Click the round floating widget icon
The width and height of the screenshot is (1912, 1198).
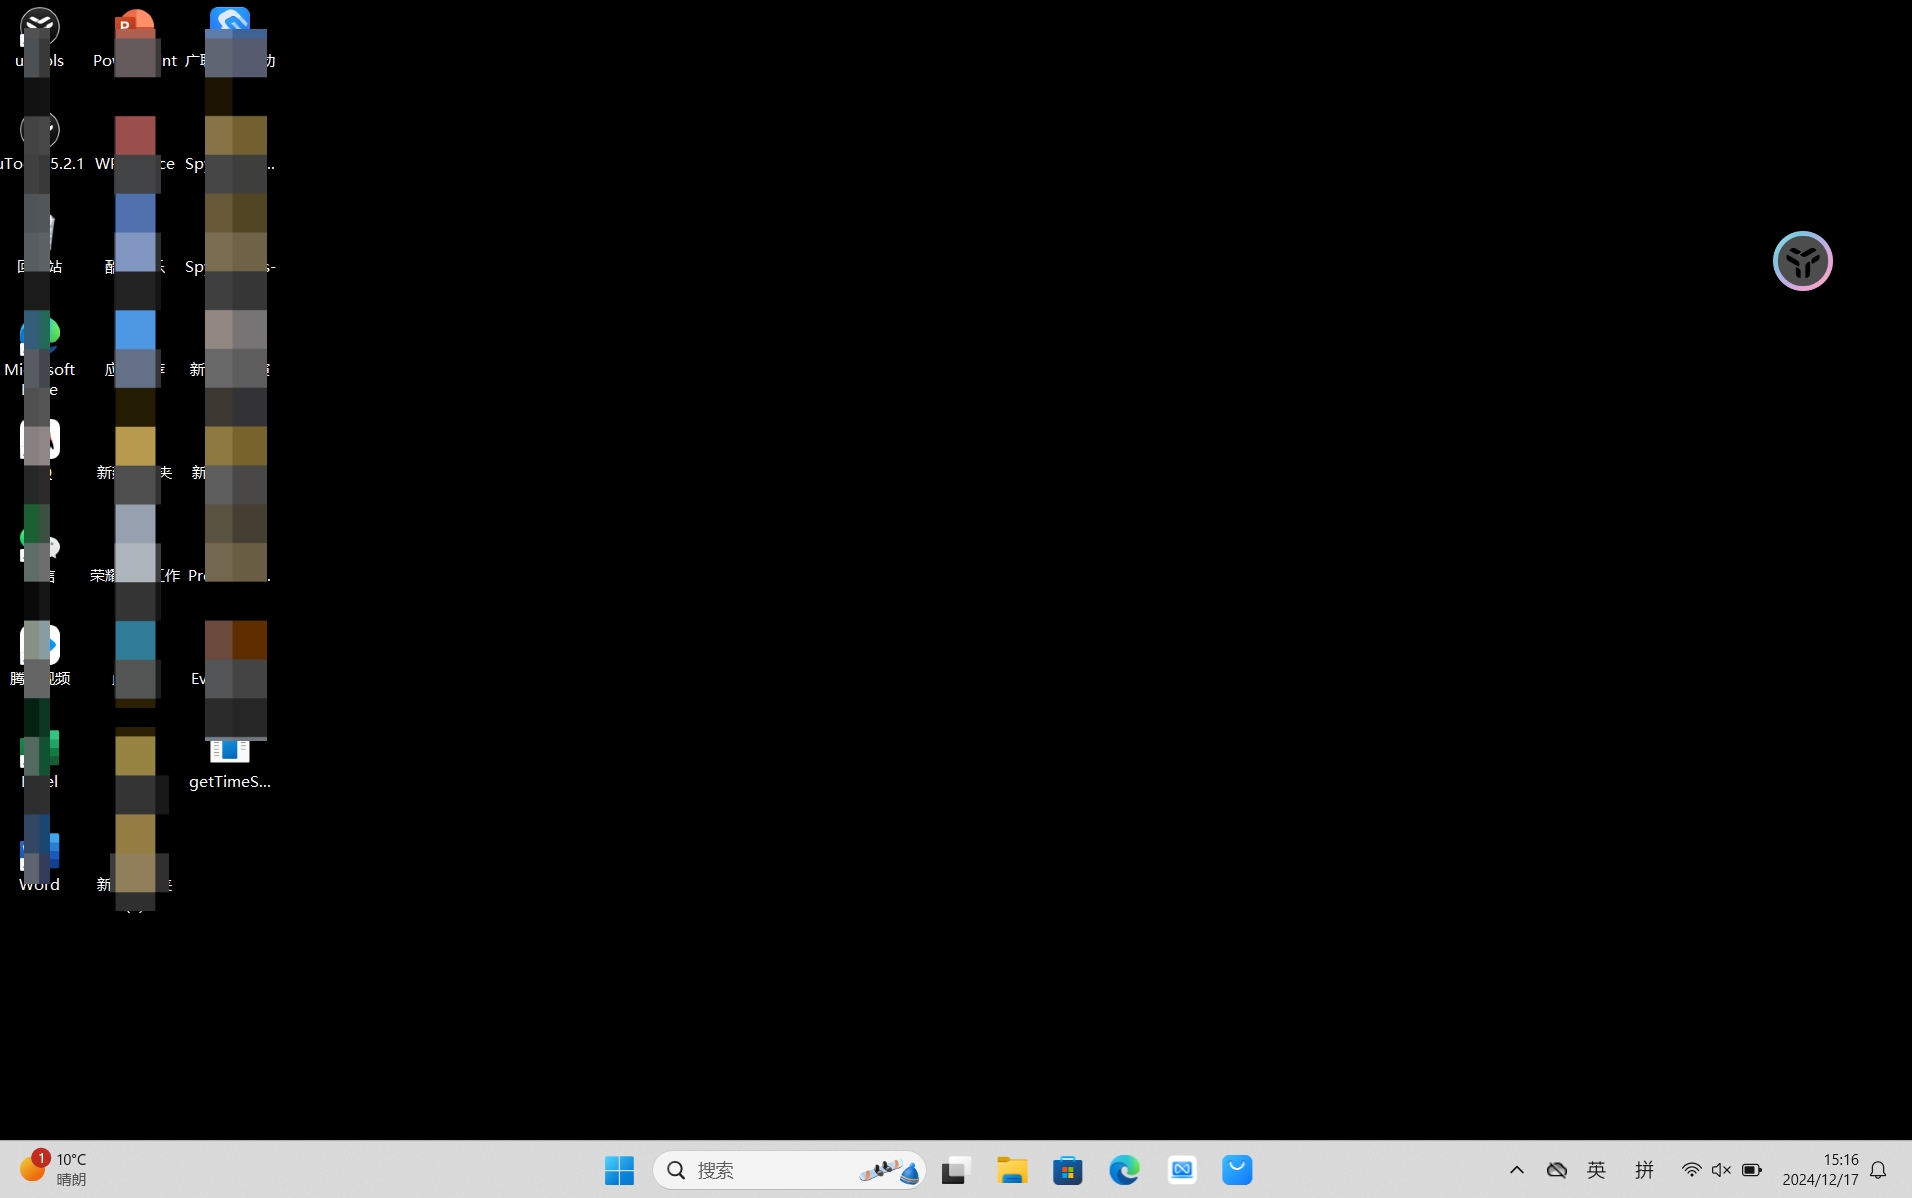tap(1802, 261)
